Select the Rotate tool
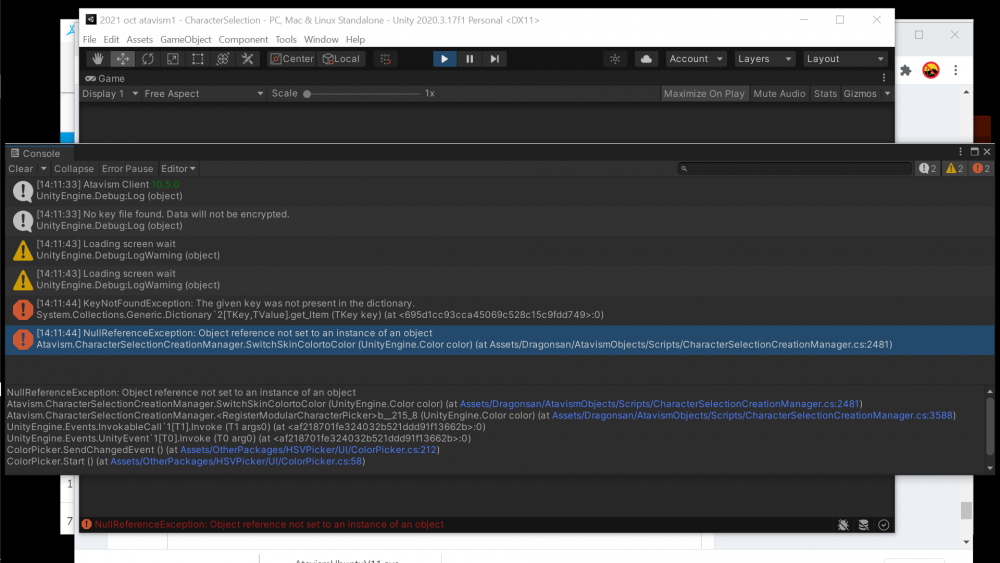The width and height of the screenshot is (1000, 563). [x=147, y=59]
